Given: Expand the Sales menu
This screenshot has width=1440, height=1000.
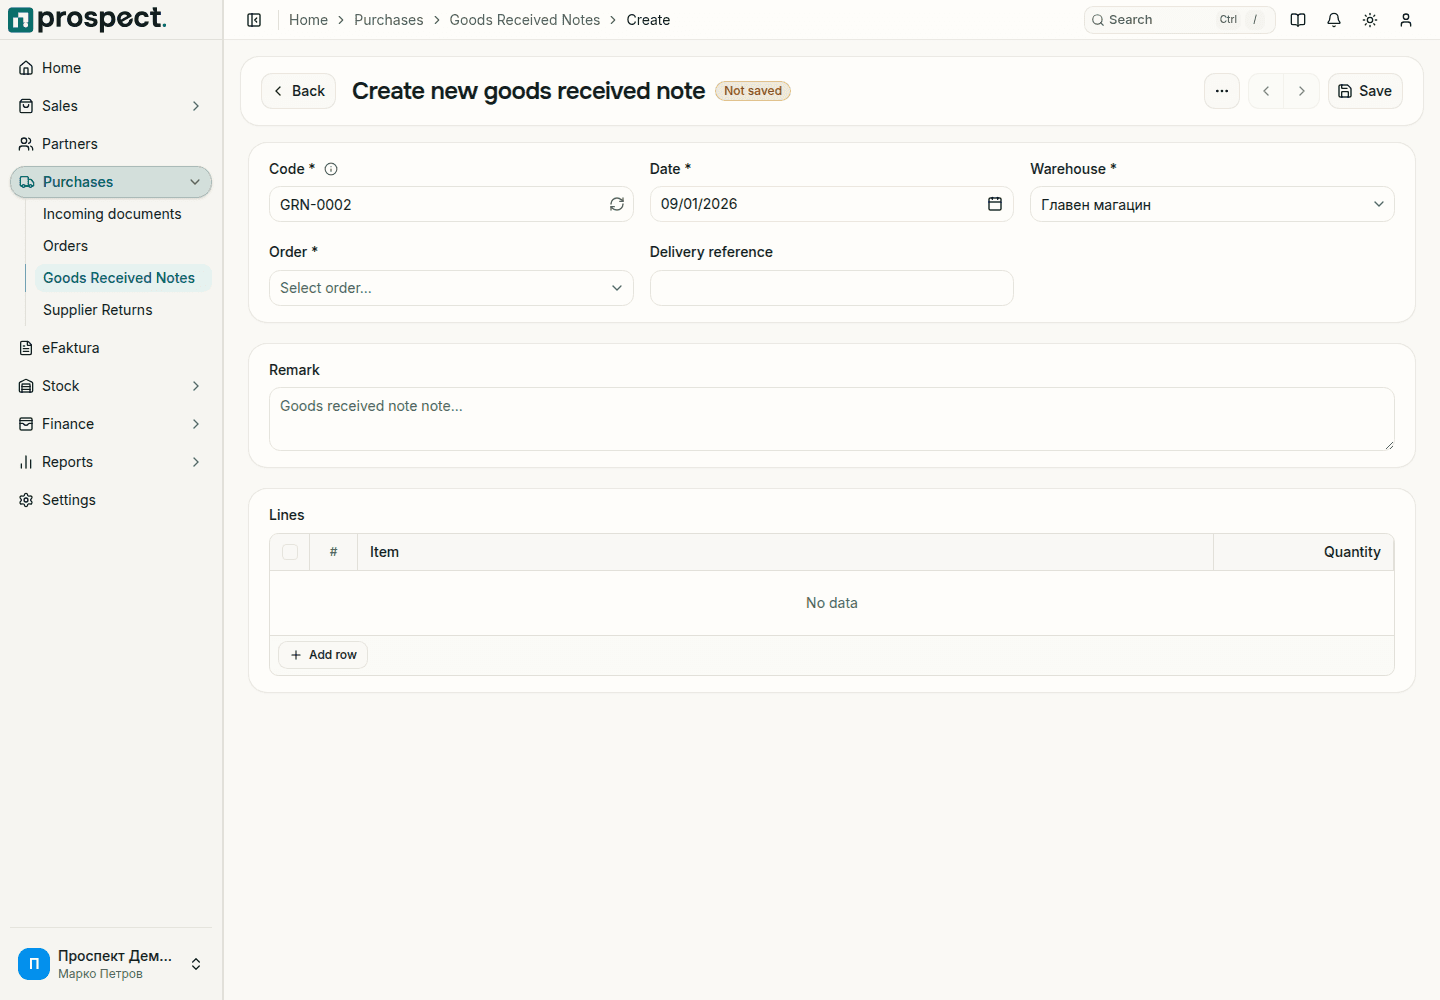Looking at the screenshot, I should point(111,106).
